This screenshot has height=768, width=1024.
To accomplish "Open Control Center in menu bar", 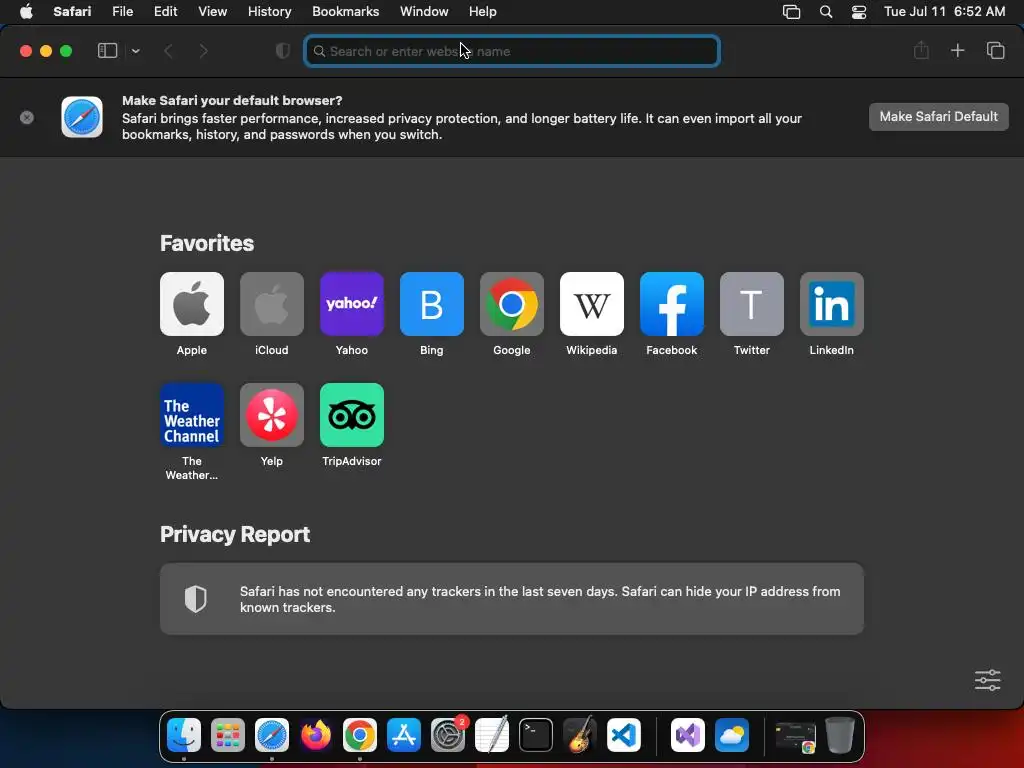I will (x=859, y=12).
